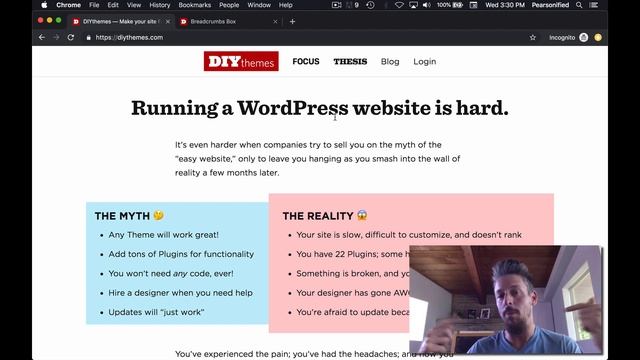Click the scream emoji beside THE REALITY
This screenshot has width=640, height=360.
coord(362,215)
